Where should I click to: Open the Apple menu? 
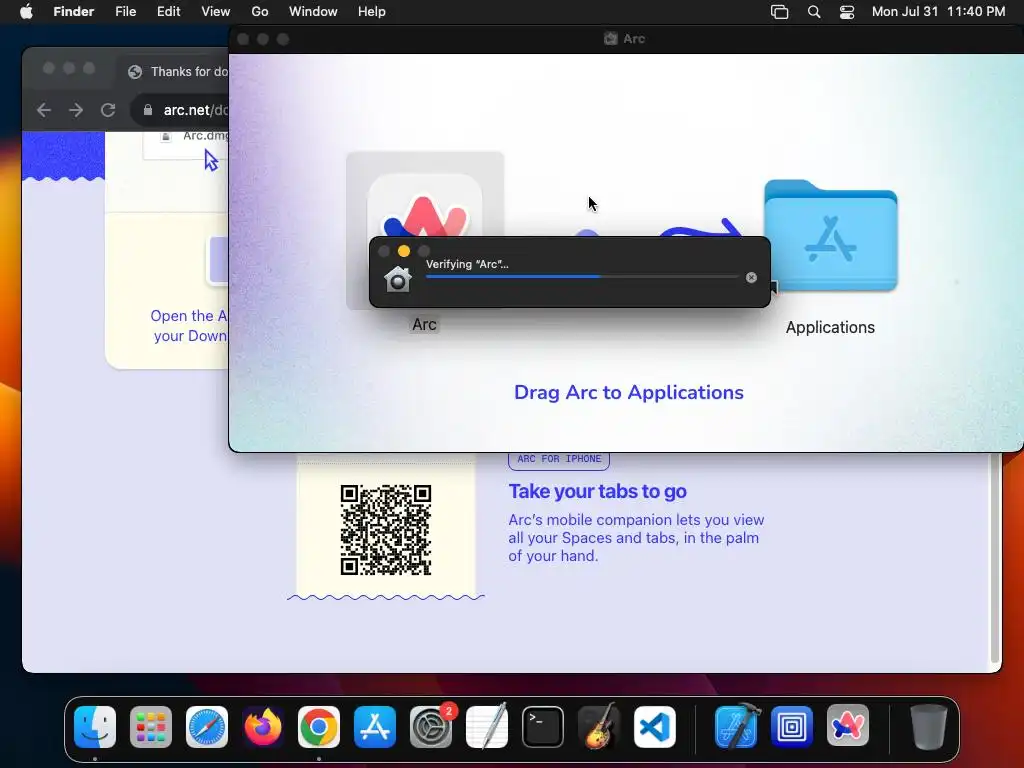click(26, 12)
